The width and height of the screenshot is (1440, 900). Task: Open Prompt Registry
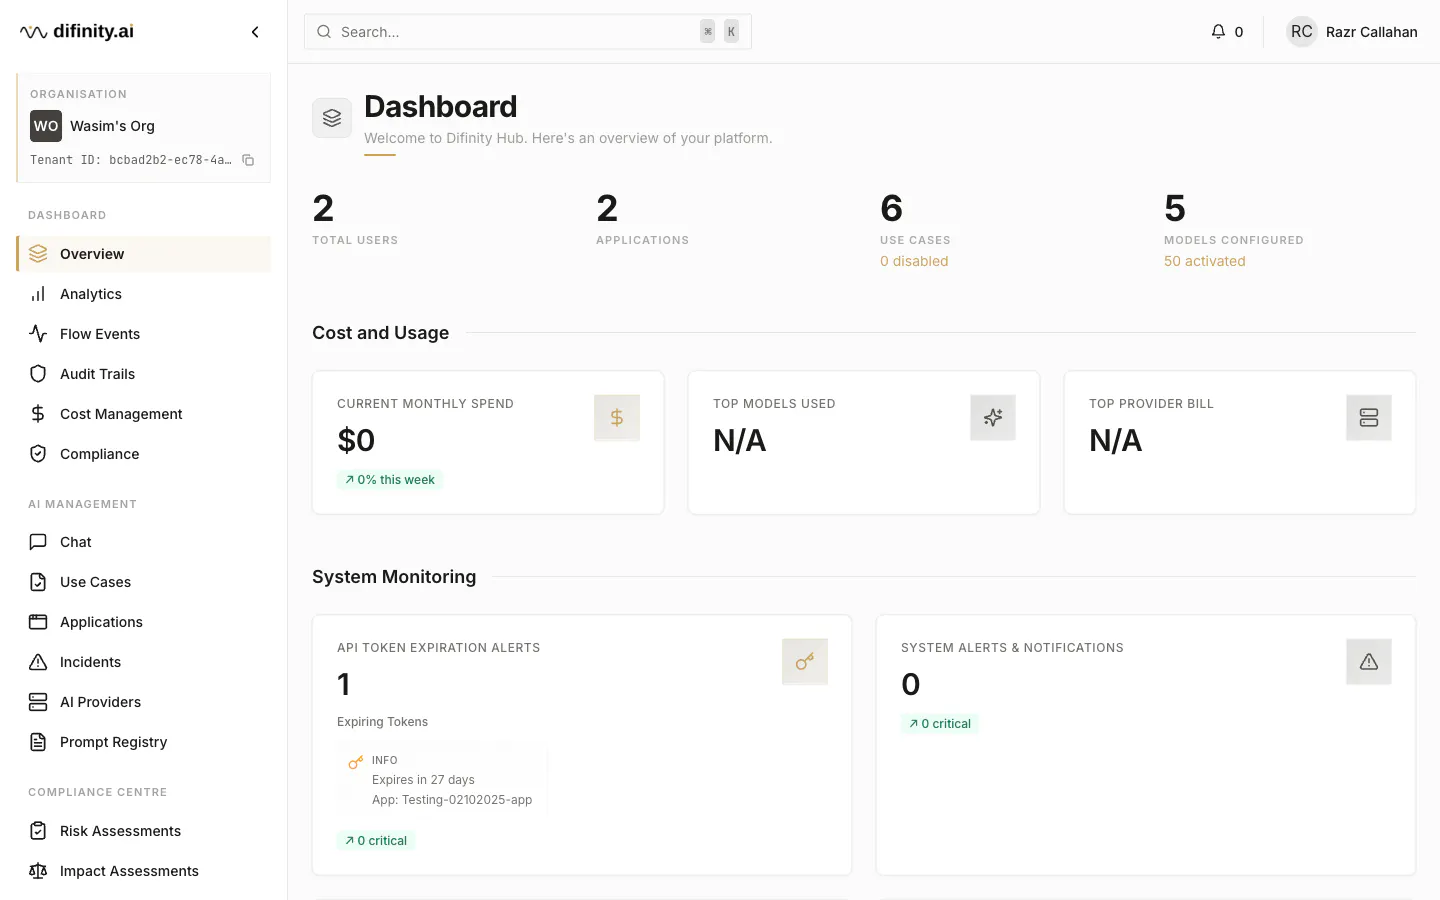(144, 742)
